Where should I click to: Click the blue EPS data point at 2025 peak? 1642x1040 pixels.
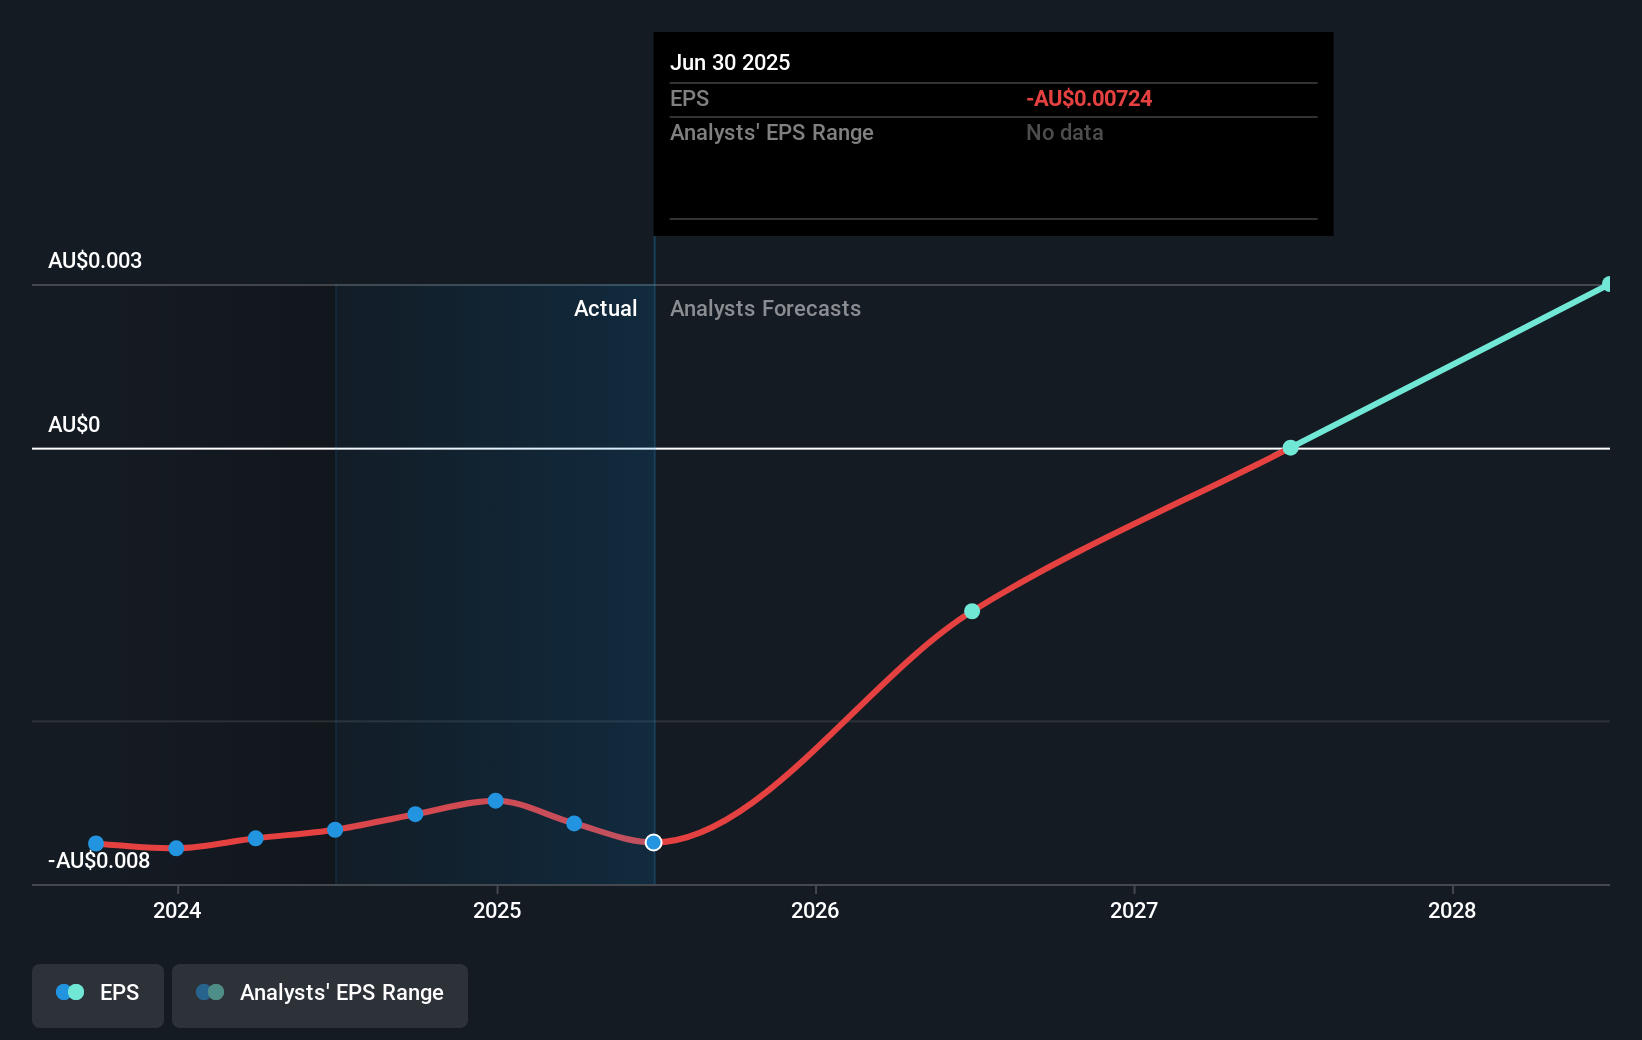[x=496, y=801]
